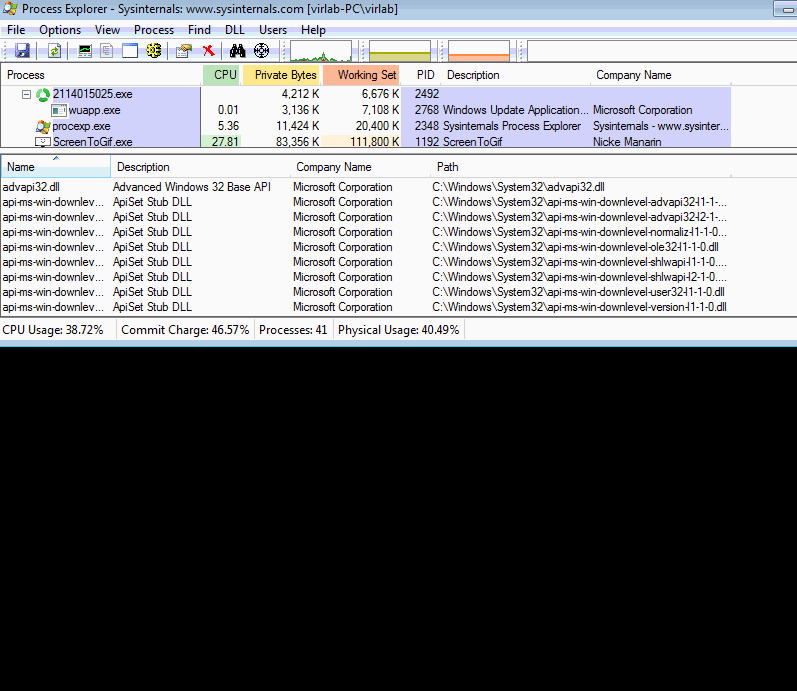Viewport: 797px width, 691px height.
Task: Sort DLL list by Name header
Action: click(55, 167)
